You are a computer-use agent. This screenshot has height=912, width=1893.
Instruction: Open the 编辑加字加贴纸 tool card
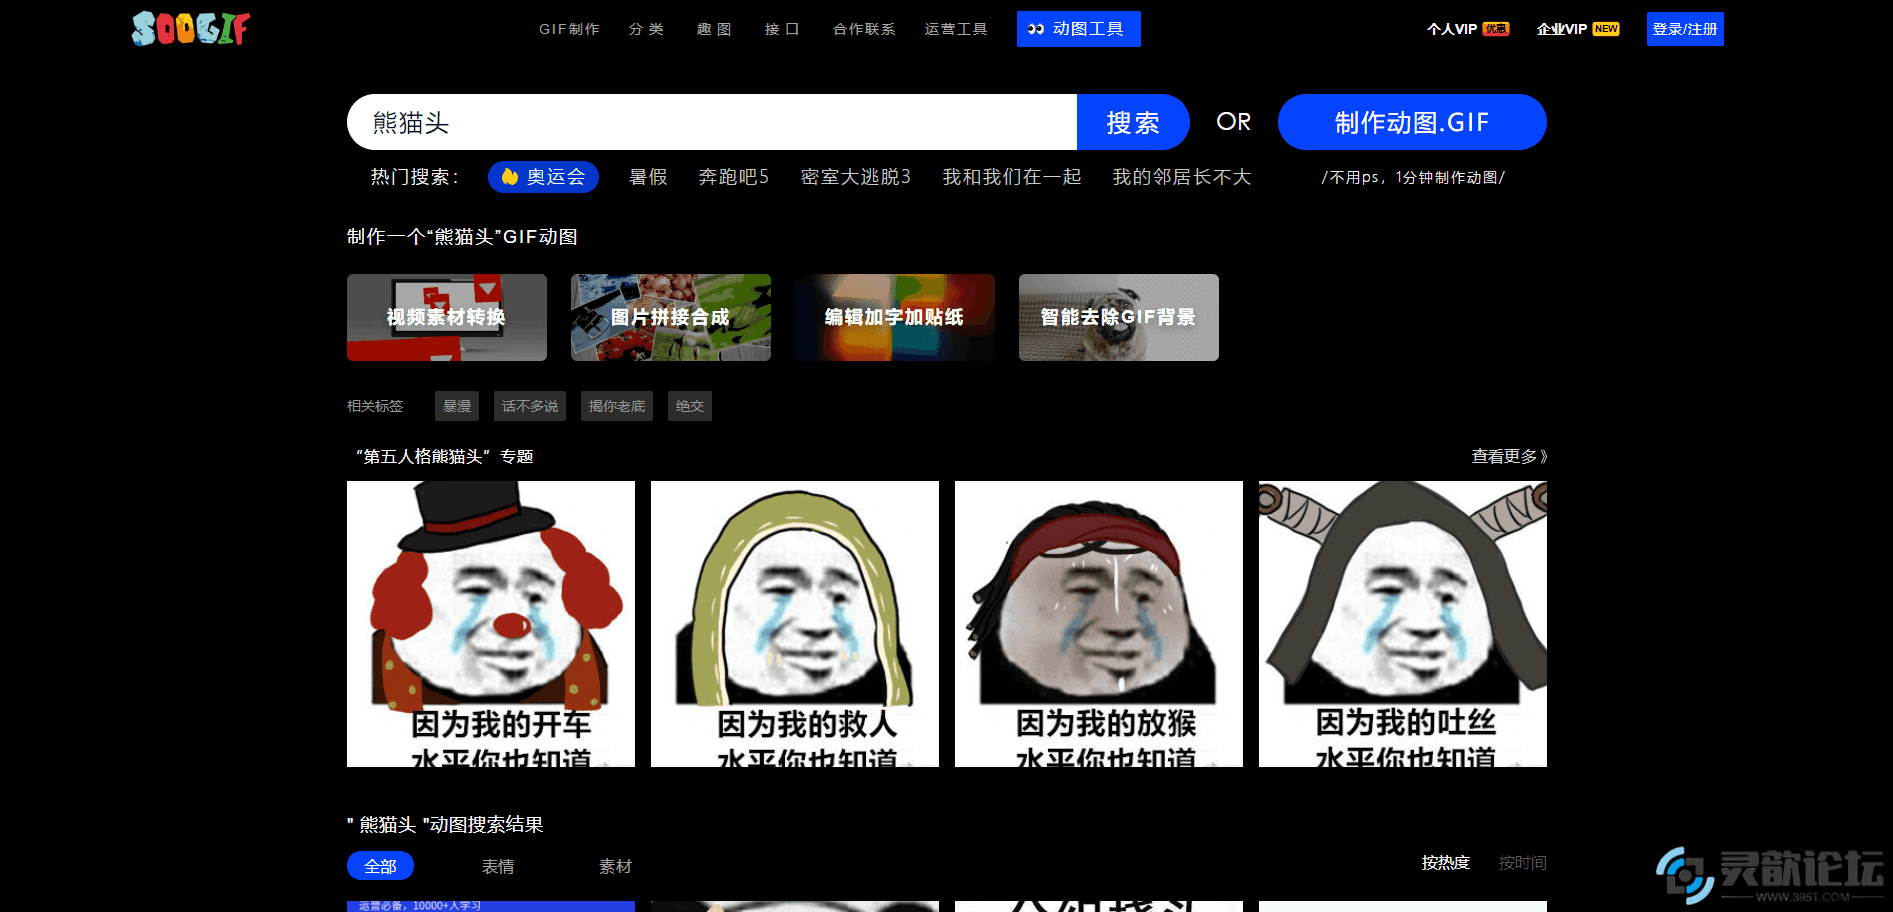[x=895, y=317]
